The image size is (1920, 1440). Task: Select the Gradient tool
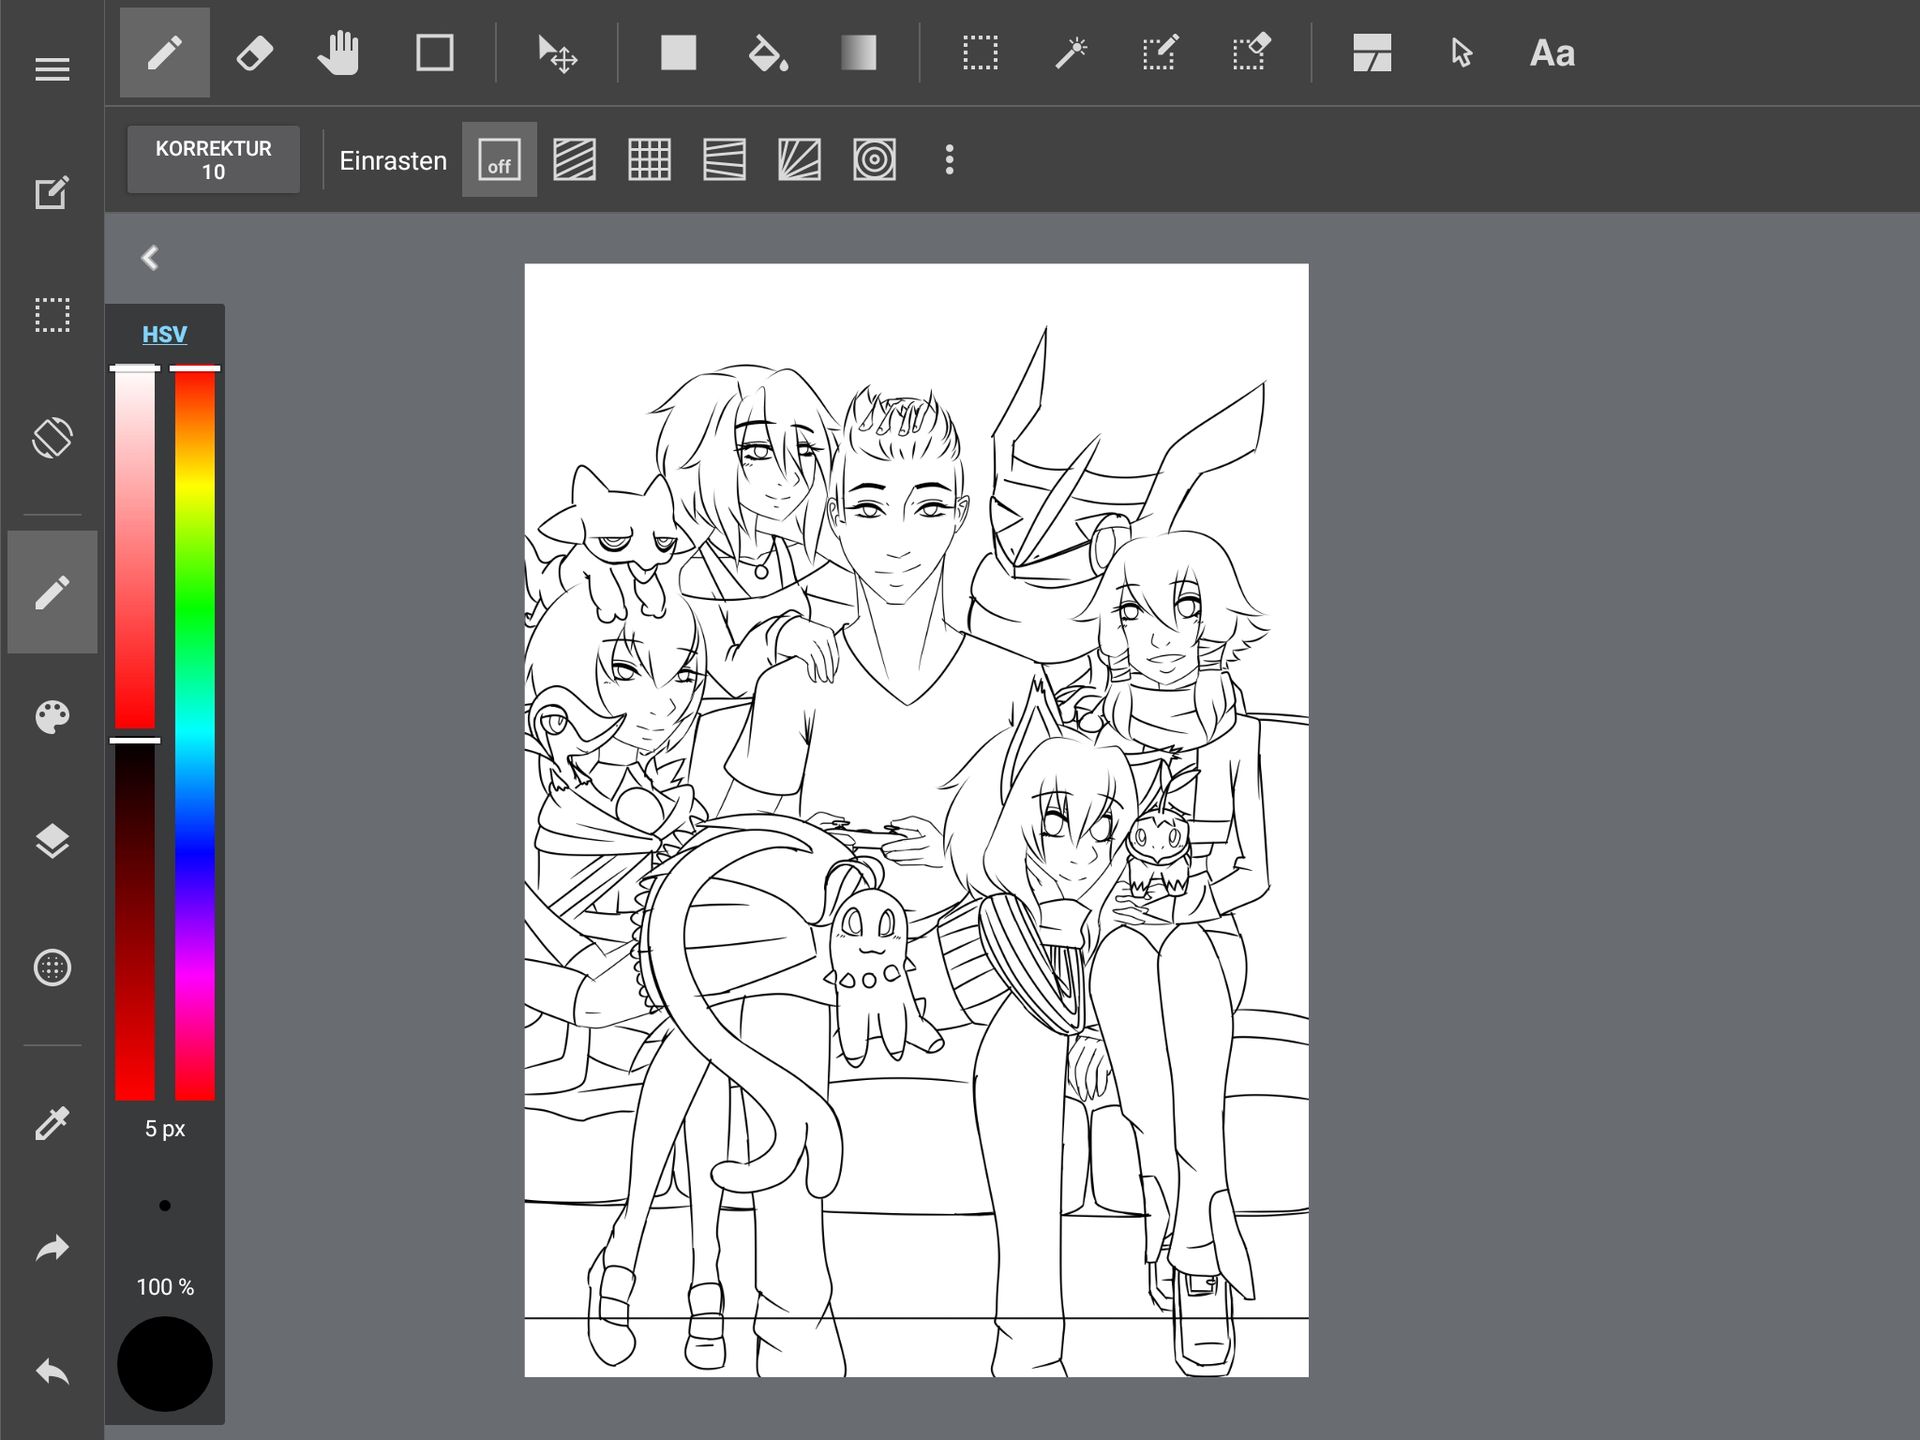[858, 53]
